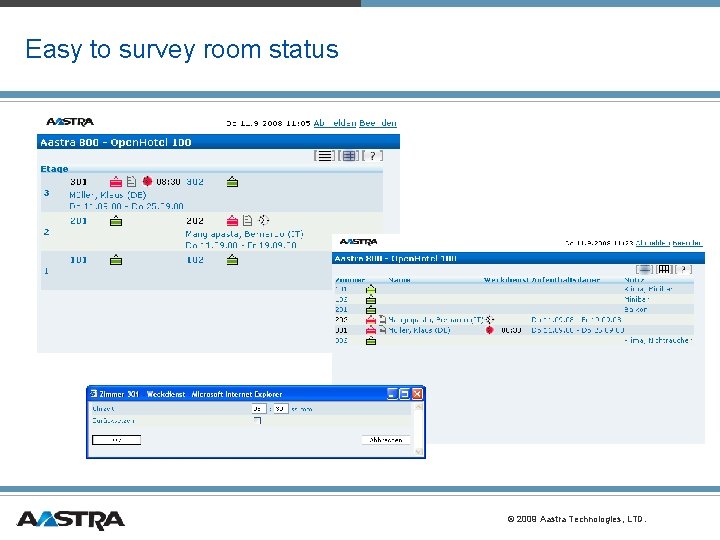Click the Nichtraucher note in the last table row
Image resolution: width=720 pixels, height=540 pixels.
pyautogui.click(x=658, y=340)
